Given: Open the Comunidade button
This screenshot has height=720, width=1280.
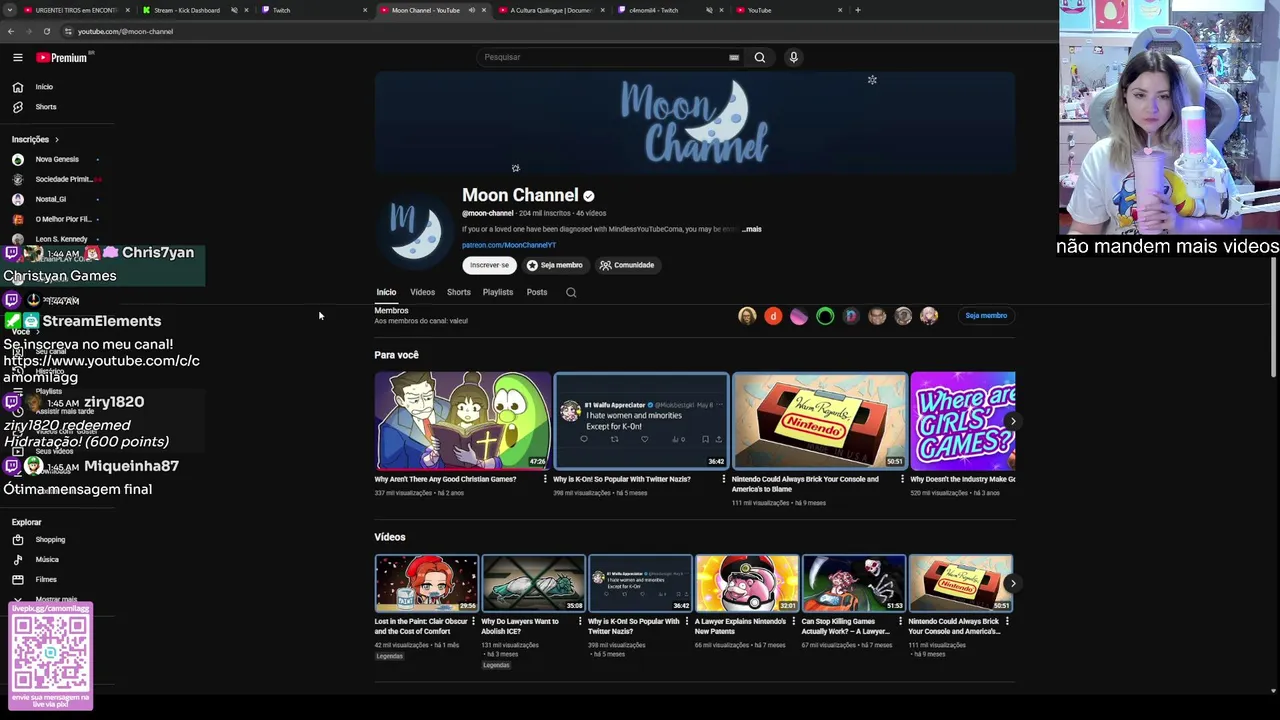Looking at the screenshot, I should click(x=627, y=265).
